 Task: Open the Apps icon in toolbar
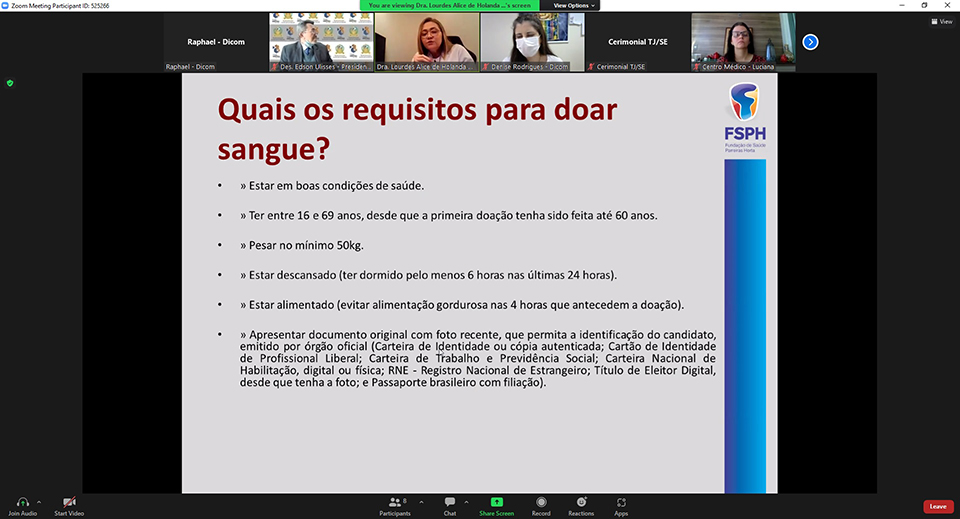[x=621, y=502]
